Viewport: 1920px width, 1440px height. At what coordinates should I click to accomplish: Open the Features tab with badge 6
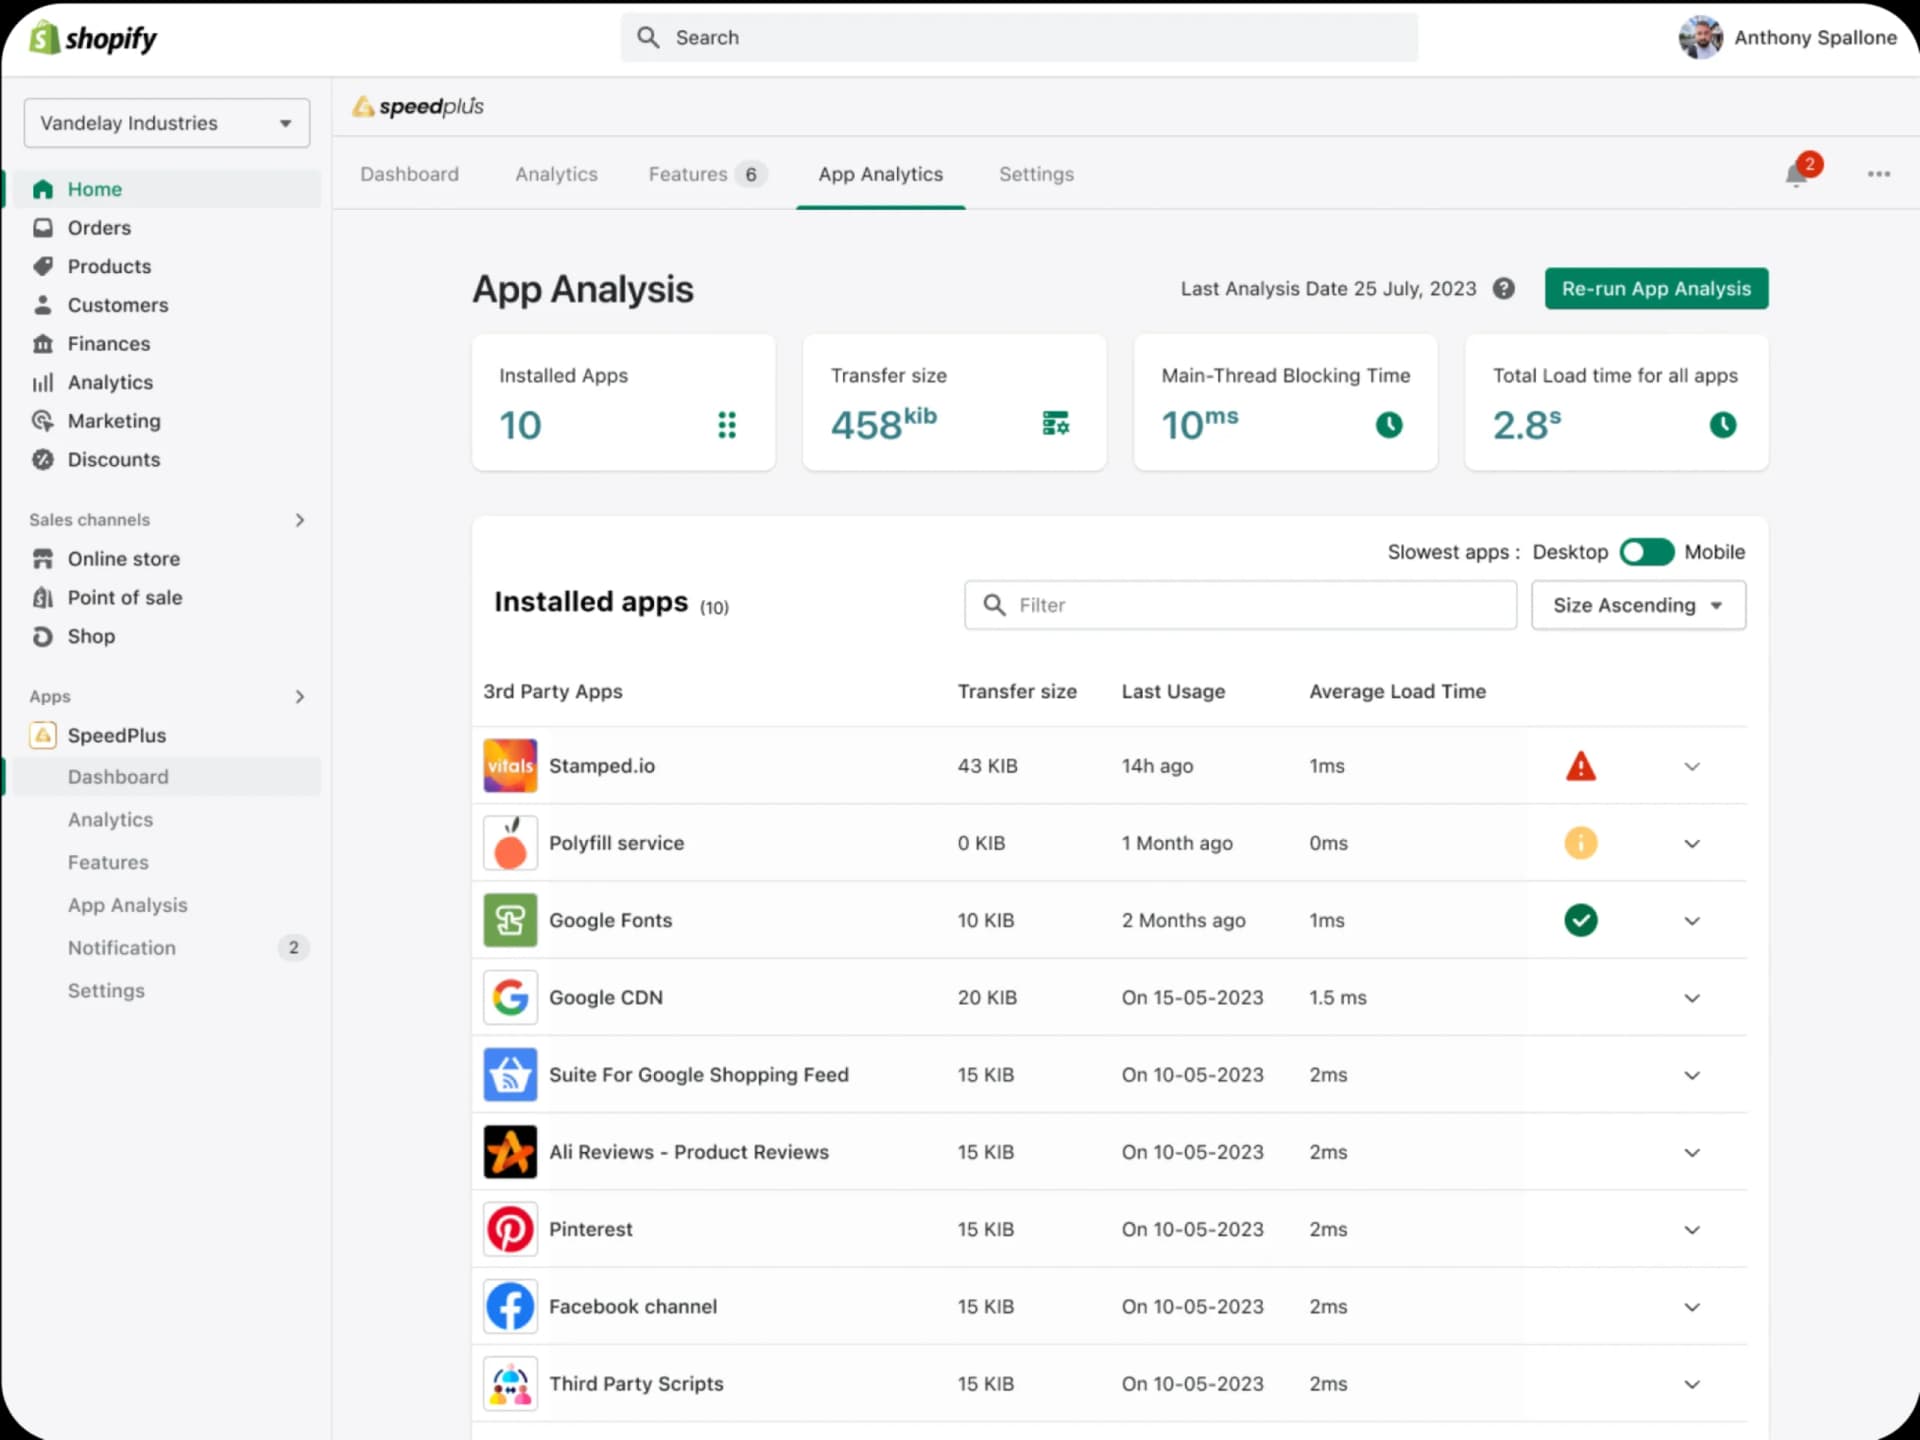point(707,174)
